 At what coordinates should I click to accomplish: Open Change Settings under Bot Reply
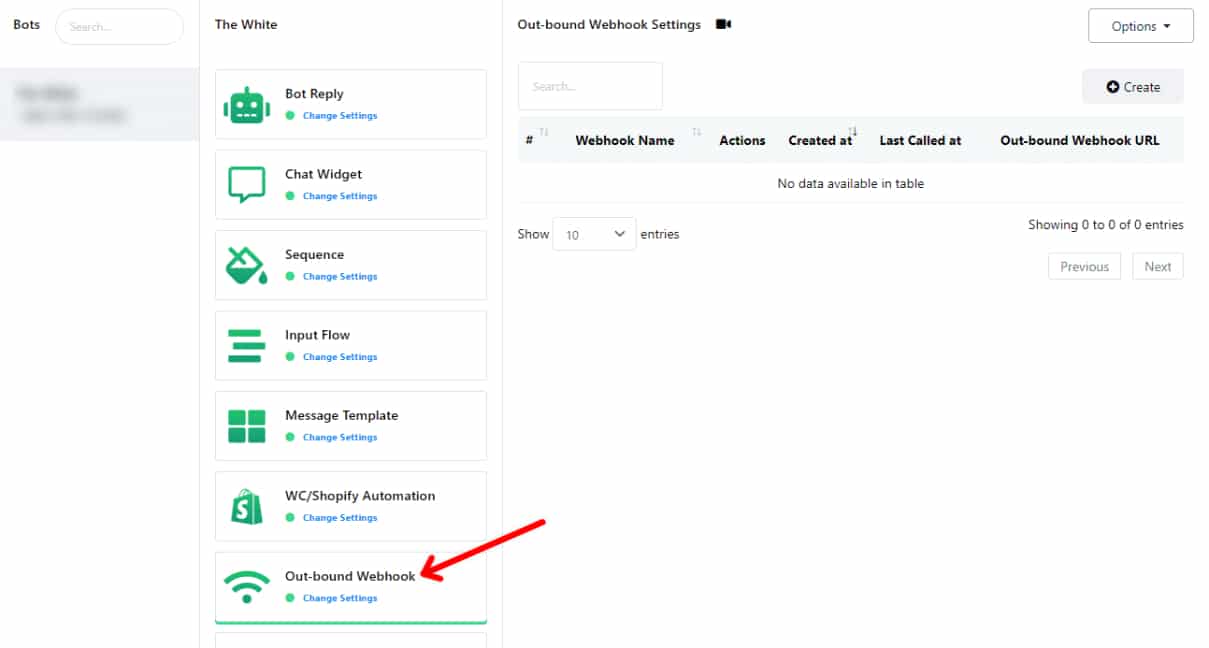pos(339,116)
